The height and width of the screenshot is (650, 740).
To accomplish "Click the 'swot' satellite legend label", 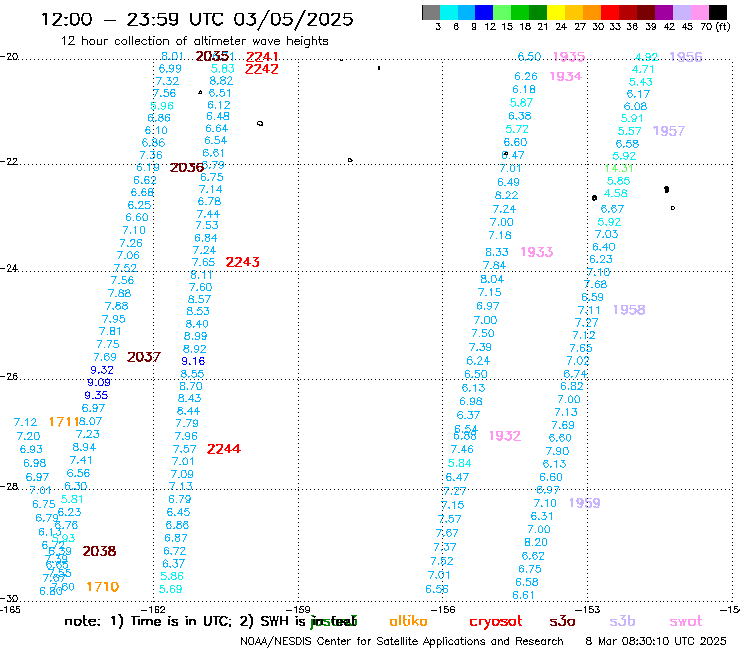I will 686,622.
